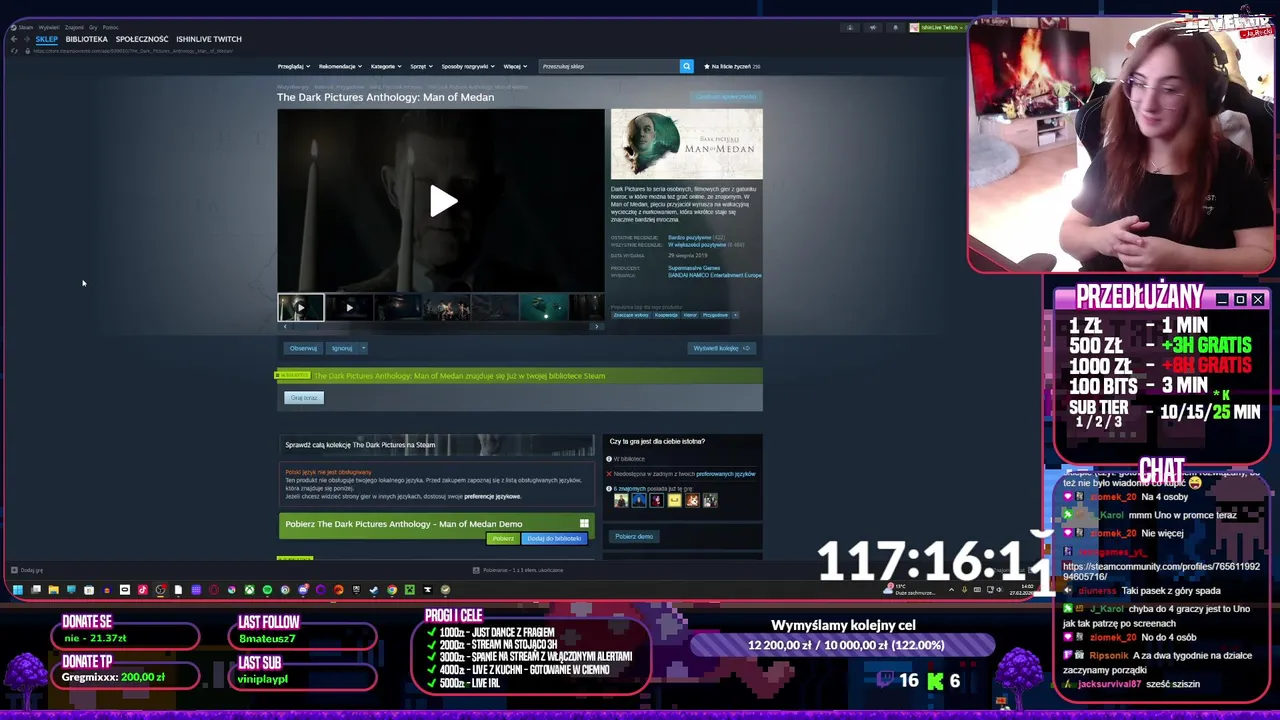The image size is (1280, 720).
Task: Open the arrow dropdown beside Ignoruj
Action: tap(363, 348)
